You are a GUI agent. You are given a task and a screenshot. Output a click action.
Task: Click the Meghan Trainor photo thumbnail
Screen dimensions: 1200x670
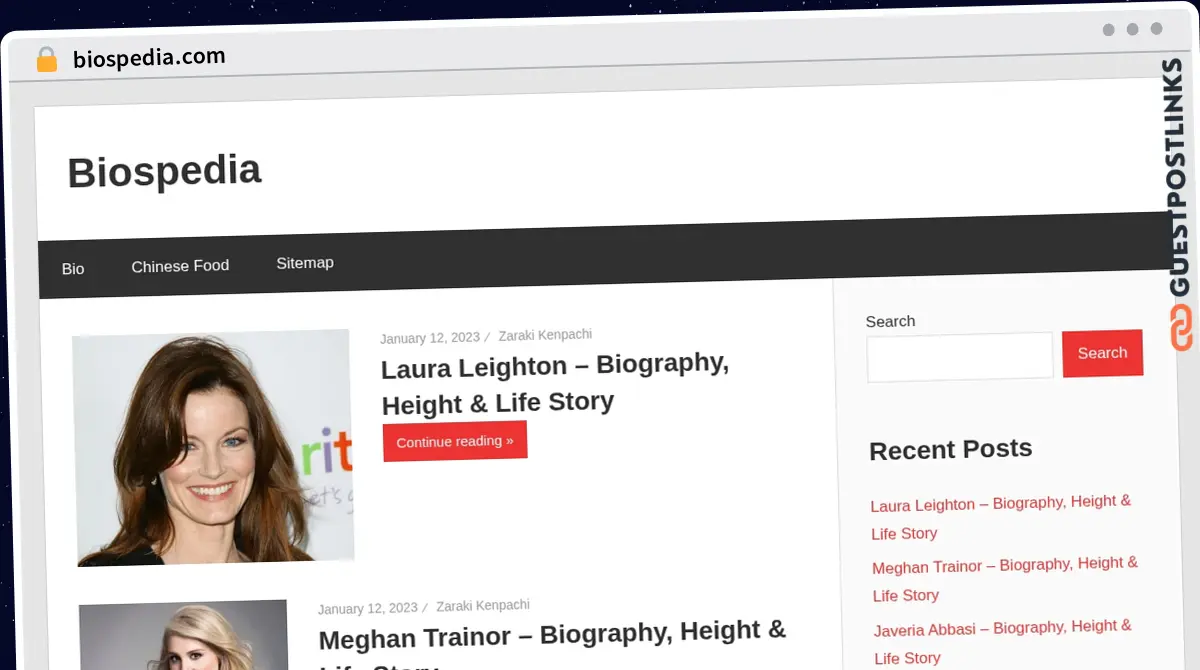pos(184,636)
